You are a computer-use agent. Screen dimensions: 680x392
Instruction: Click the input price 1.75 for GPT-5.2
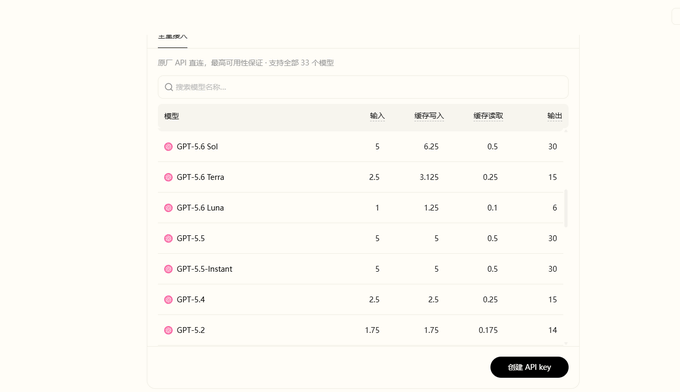pyautogui.click(x=372, y=330)
